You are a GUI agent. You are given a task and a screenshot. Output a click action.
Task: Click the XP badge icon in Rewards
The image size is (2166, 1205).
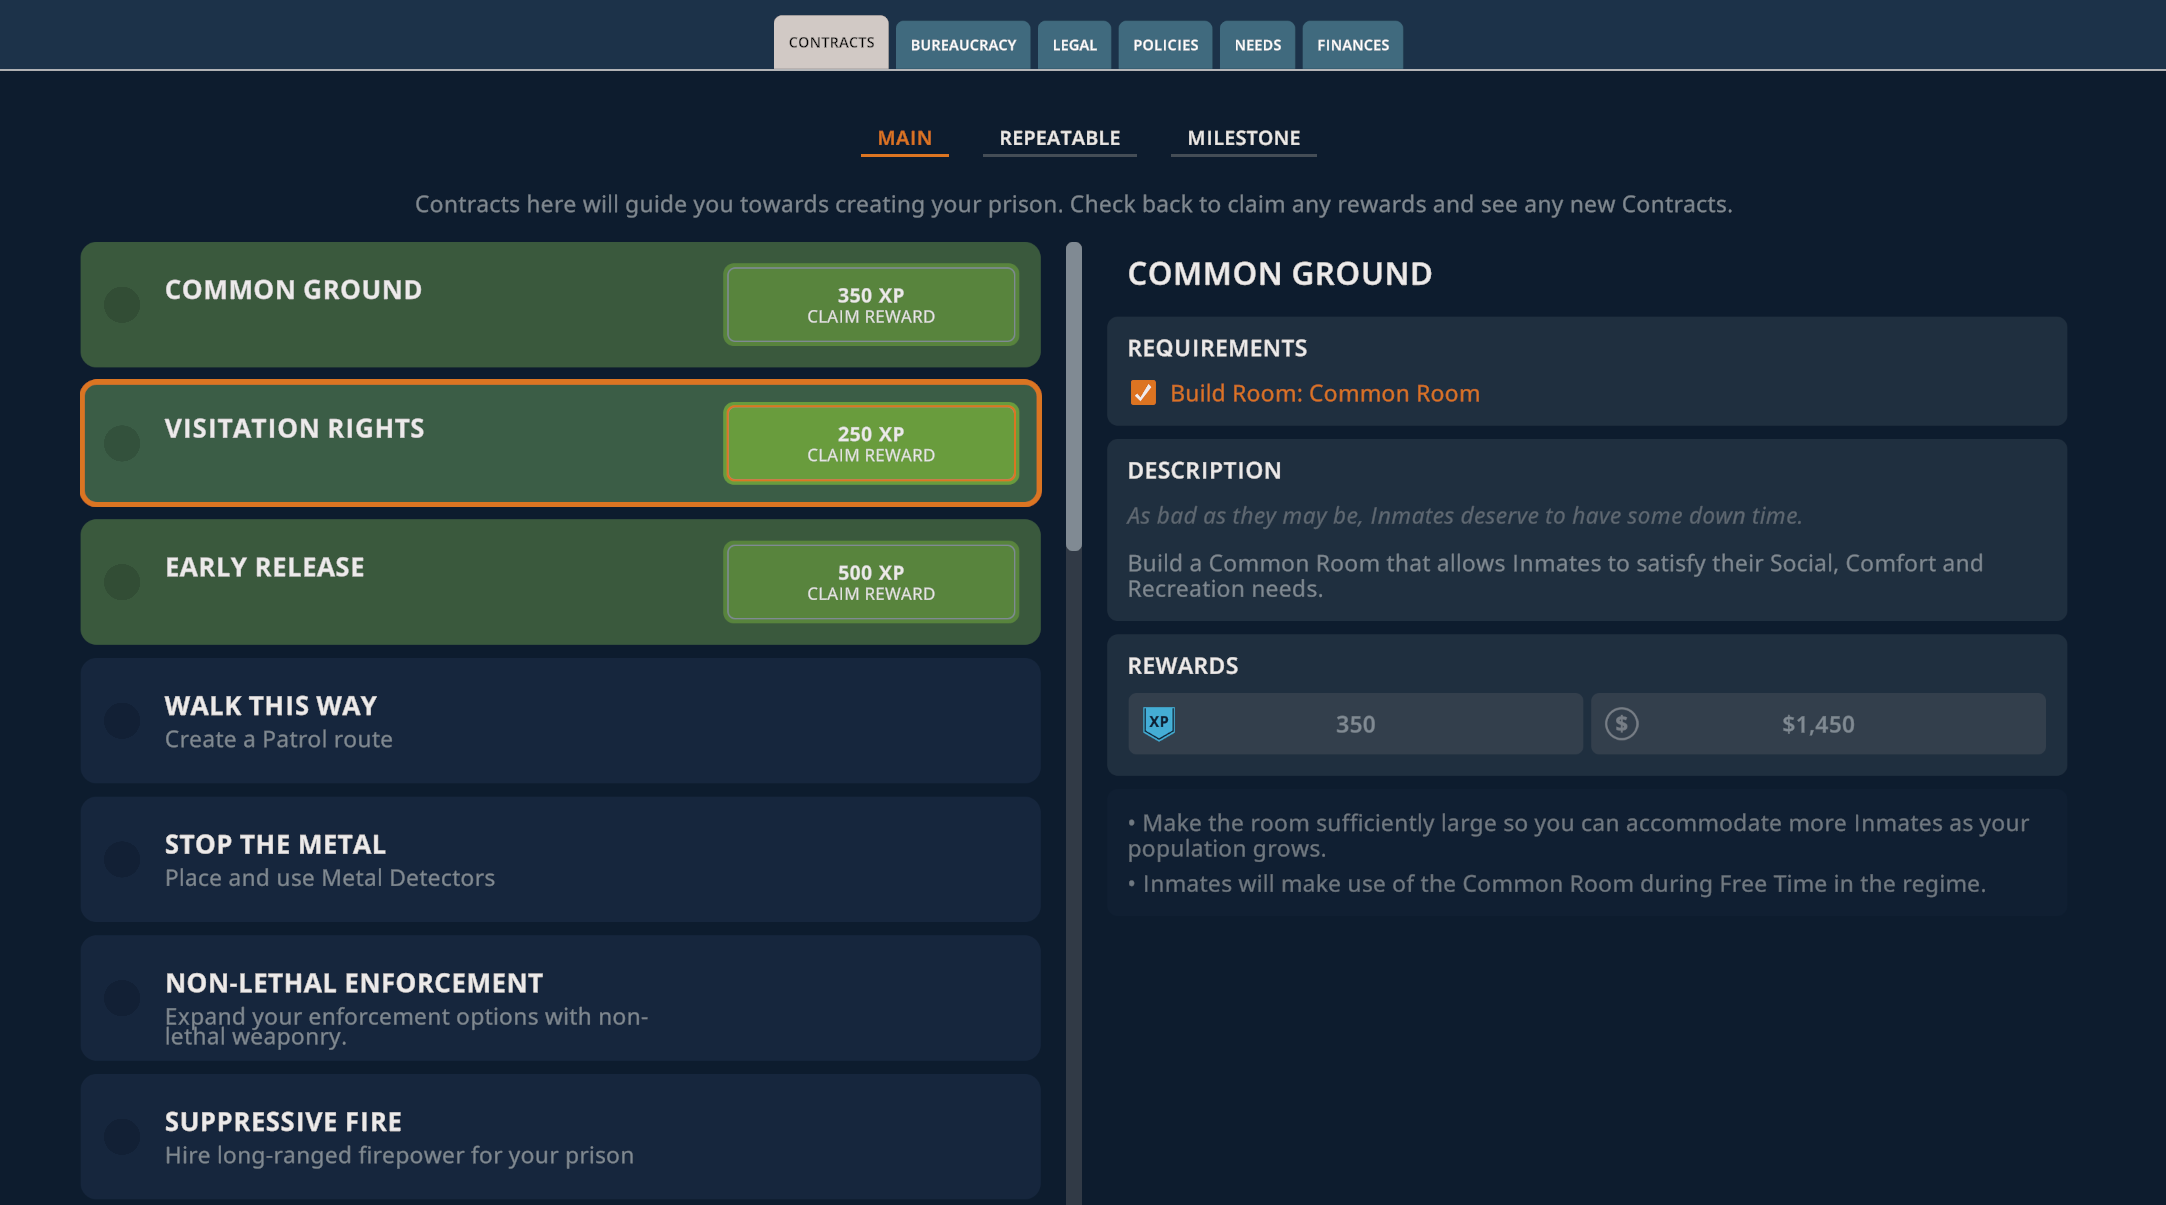[x=1158, y=723]
